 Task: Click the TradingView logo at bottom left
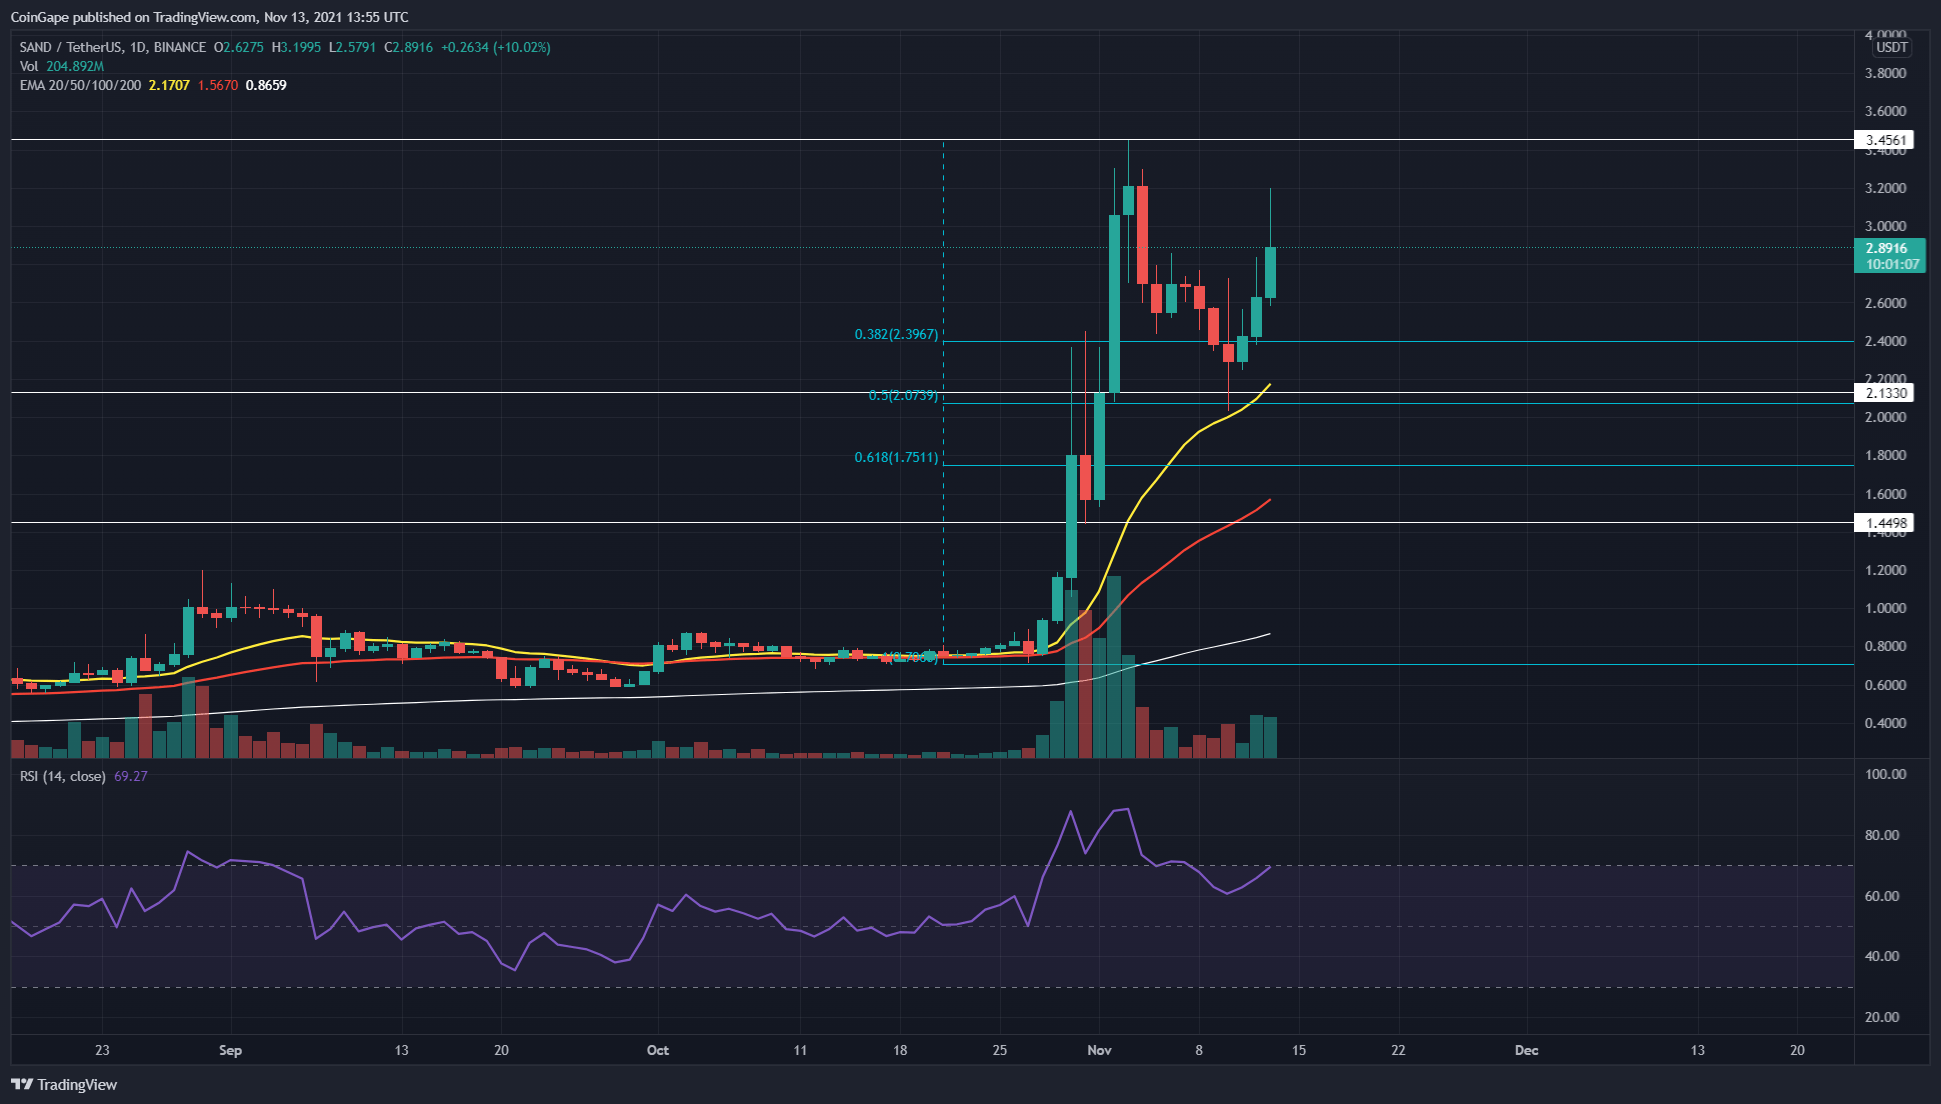coord(65,1084)
